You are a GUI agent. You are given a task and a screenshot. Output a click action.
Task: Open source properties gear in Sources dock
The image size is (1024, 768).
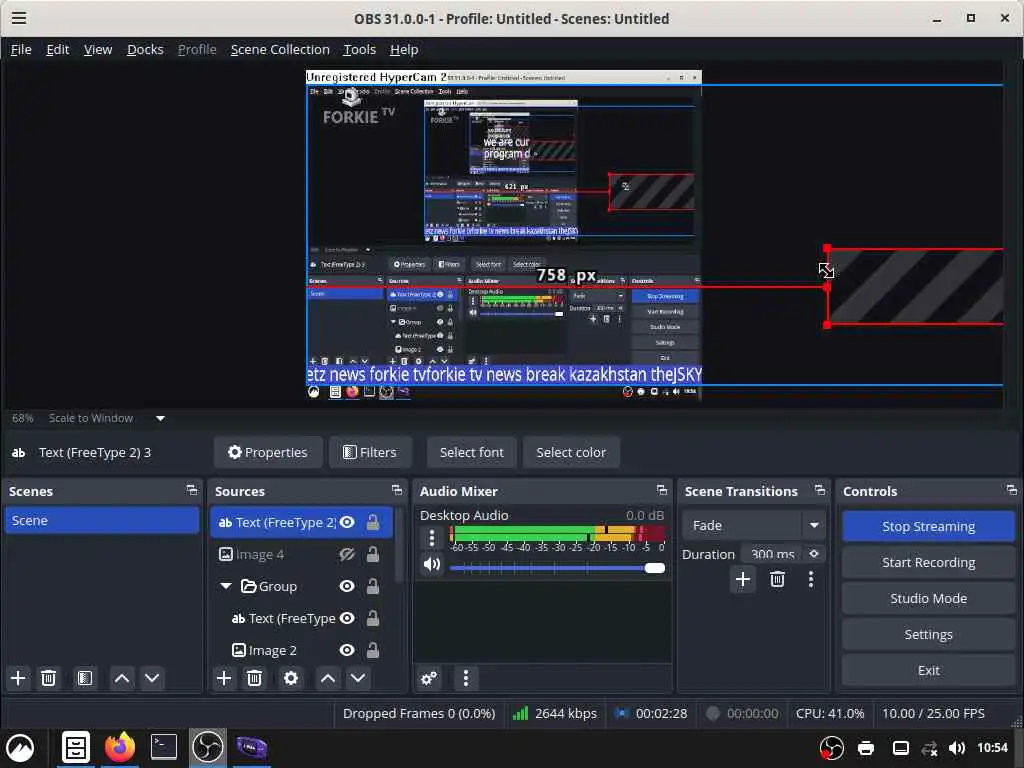click(x=291, y=678)
